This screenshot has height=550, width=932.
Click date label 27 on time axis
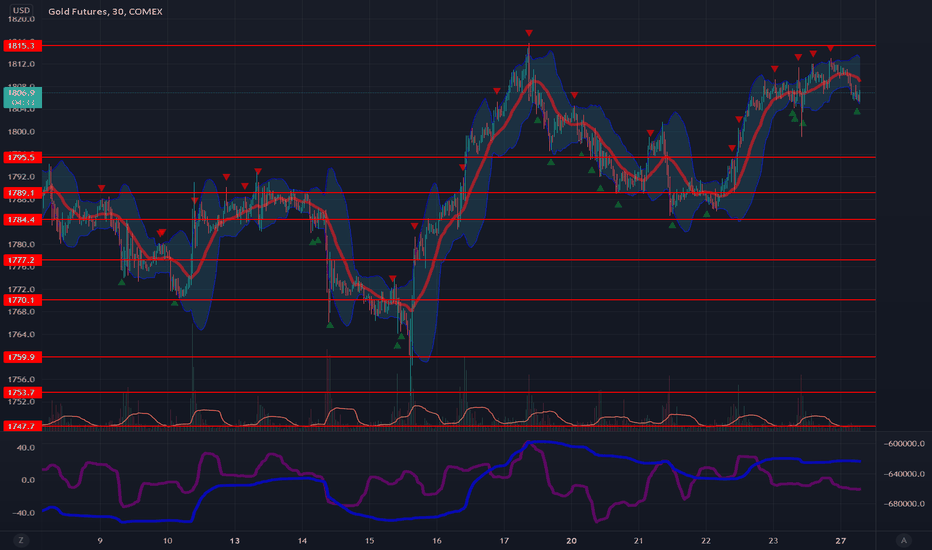pos(840,540)
